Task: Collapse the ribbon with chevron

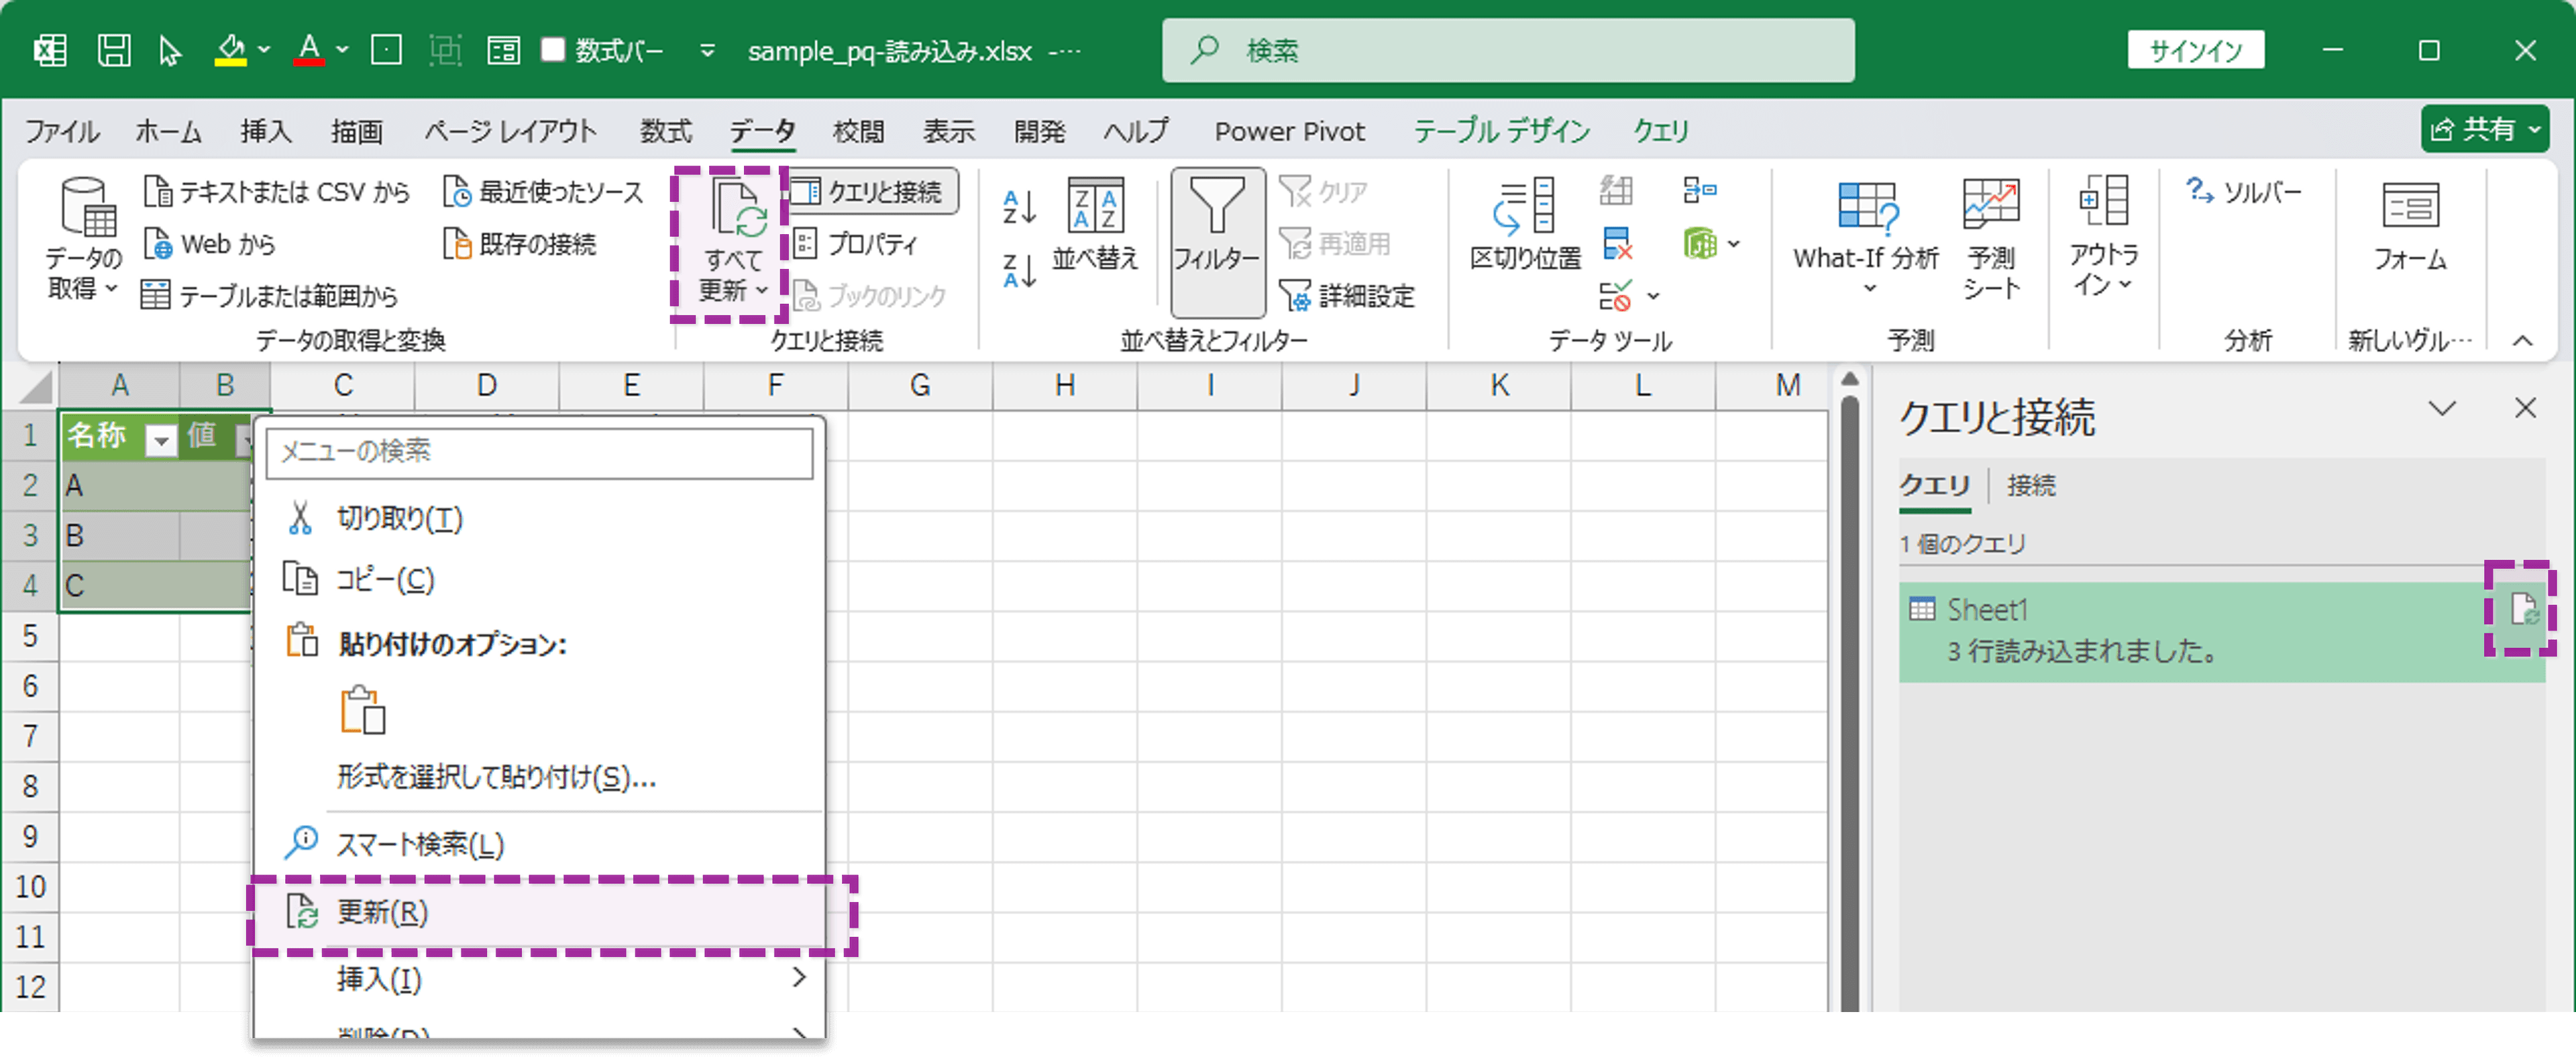Action: 2522,341
